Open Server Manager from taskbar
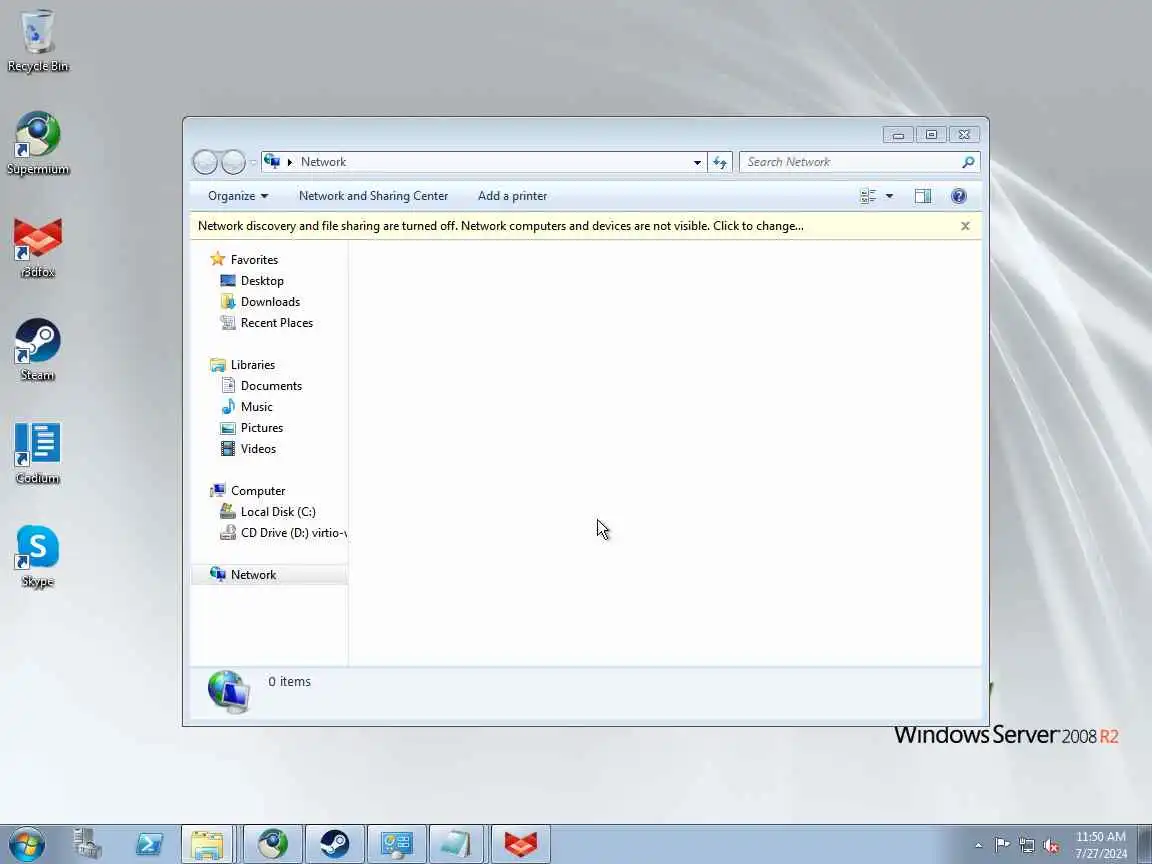Screen dimensions: 1152x864 (x=87, y=844)
